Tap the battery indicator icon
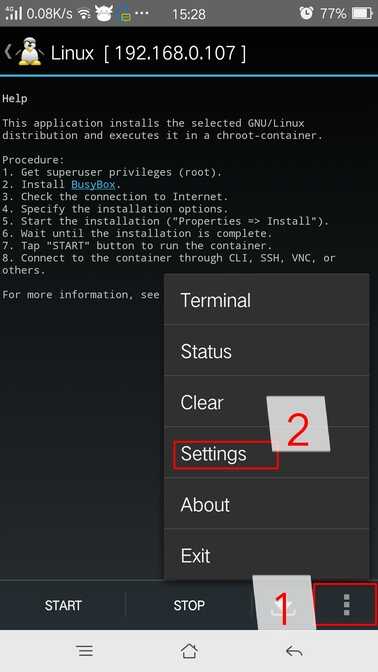 (362, 13)
